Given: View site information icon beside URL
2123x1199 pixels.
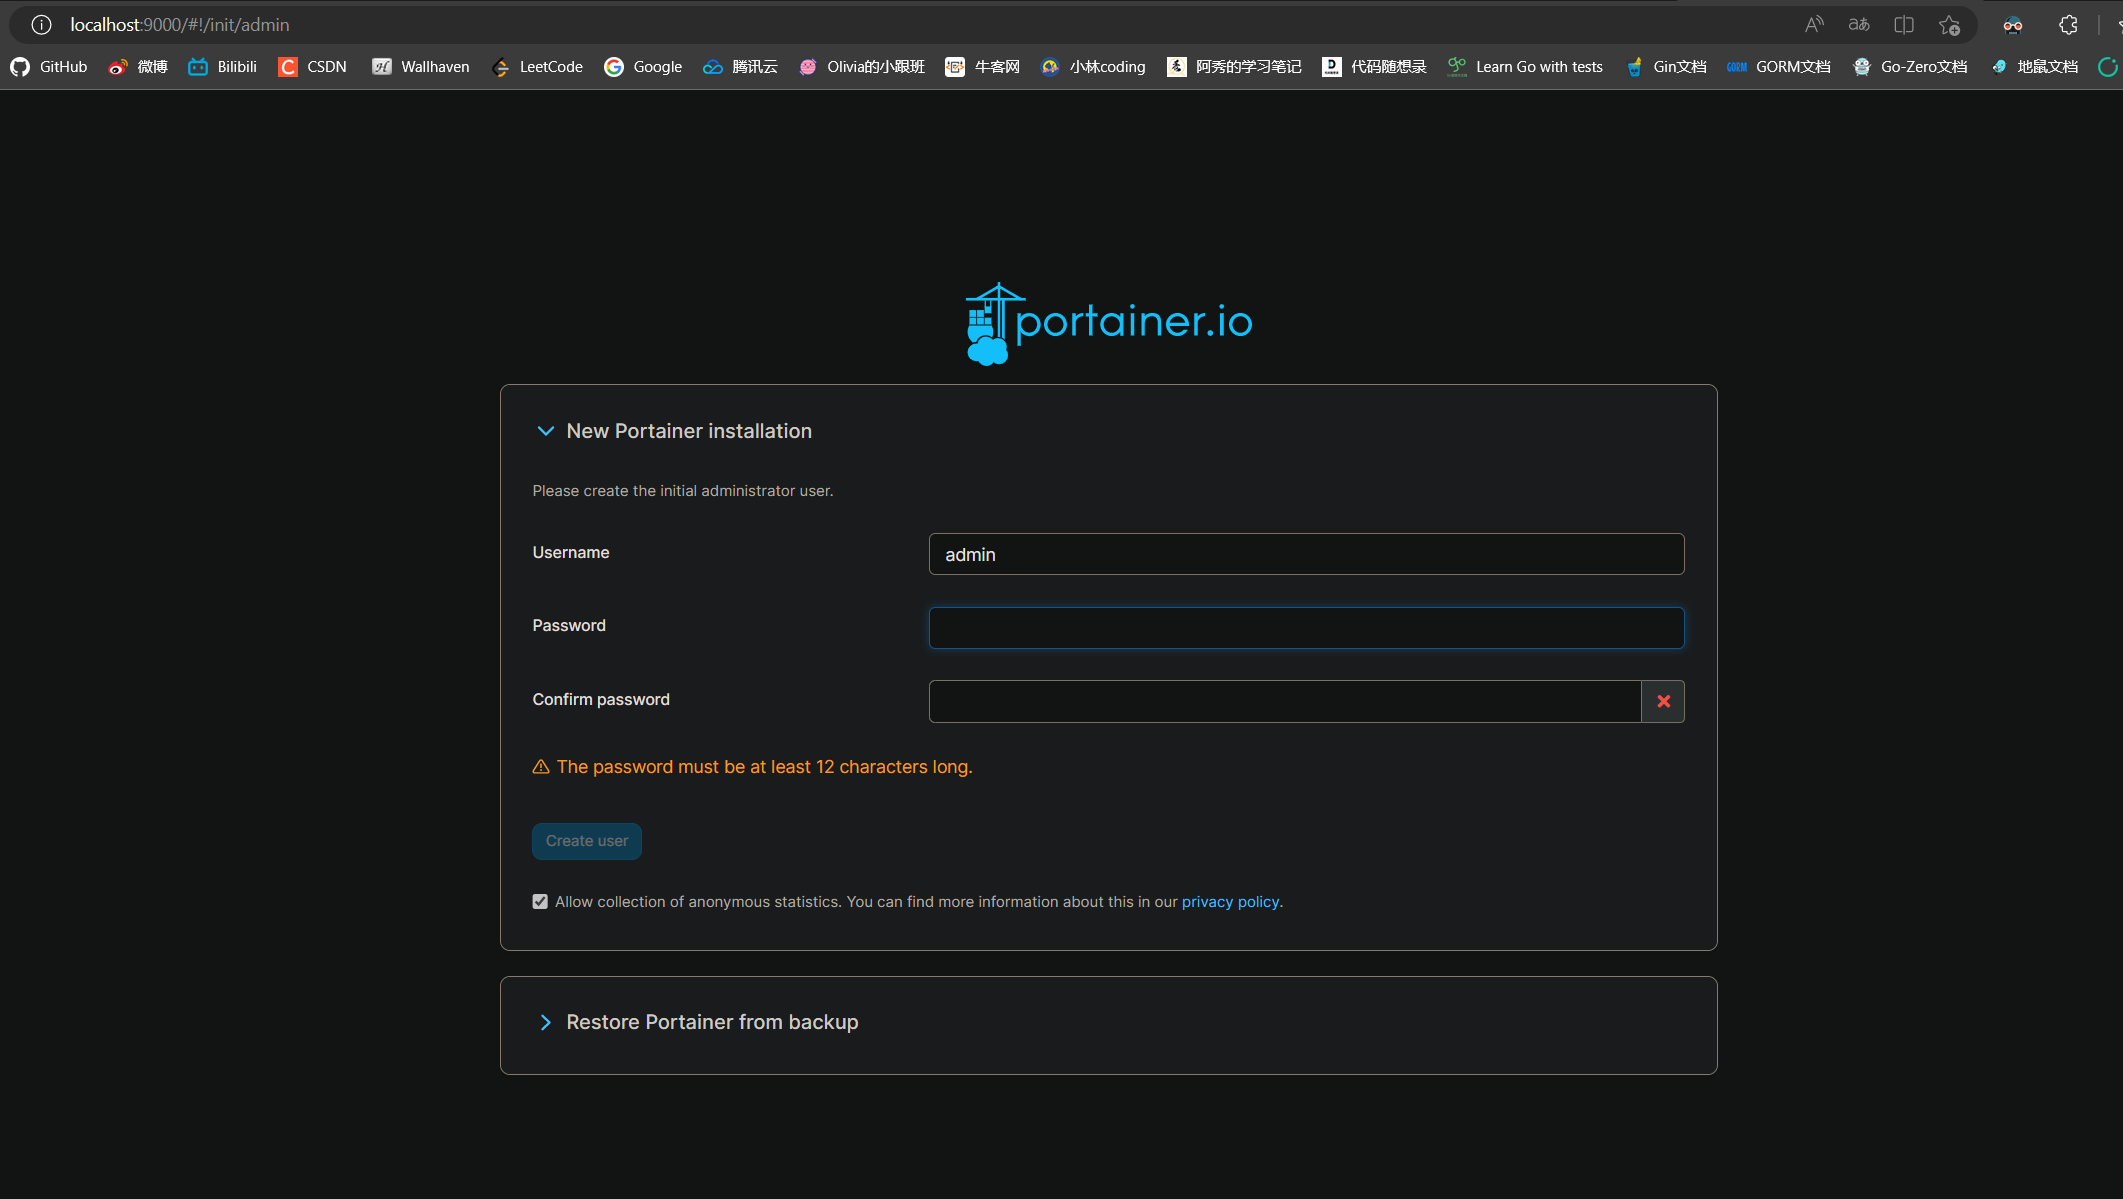Looking at the screenshot, I should click(41, 25).
